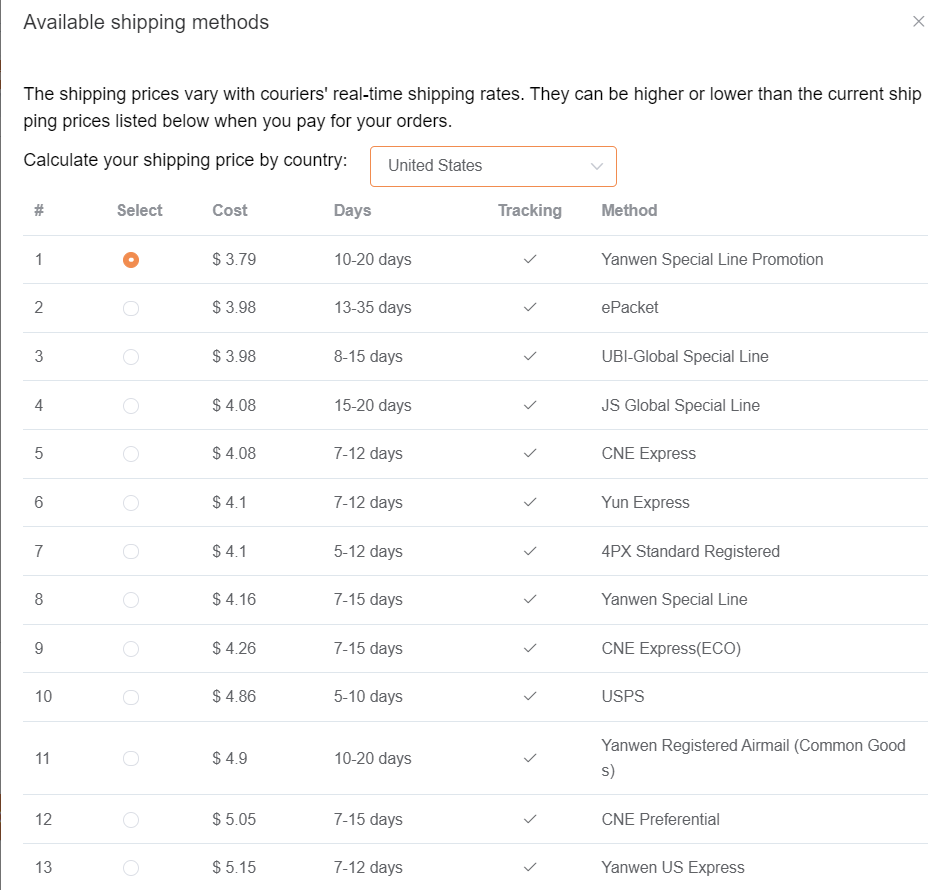Close the Available shipping methods dialog
Viewport: 950px width, 890px height.
(918, 22)
